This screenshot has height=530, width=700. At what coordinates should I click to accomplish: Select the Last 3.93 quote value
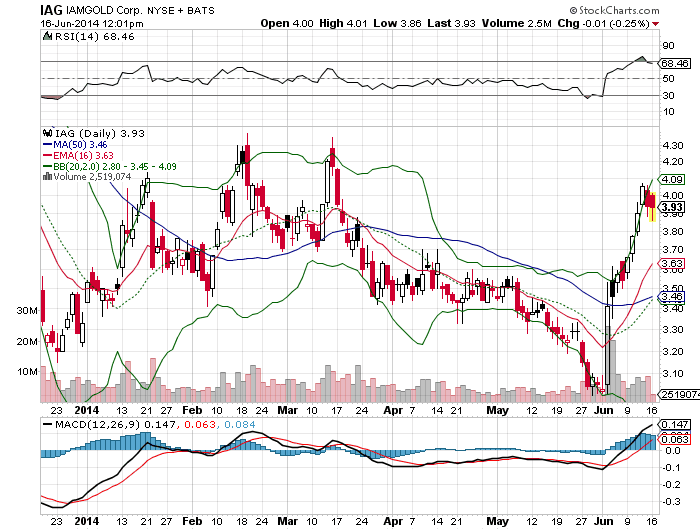point(451,23)
